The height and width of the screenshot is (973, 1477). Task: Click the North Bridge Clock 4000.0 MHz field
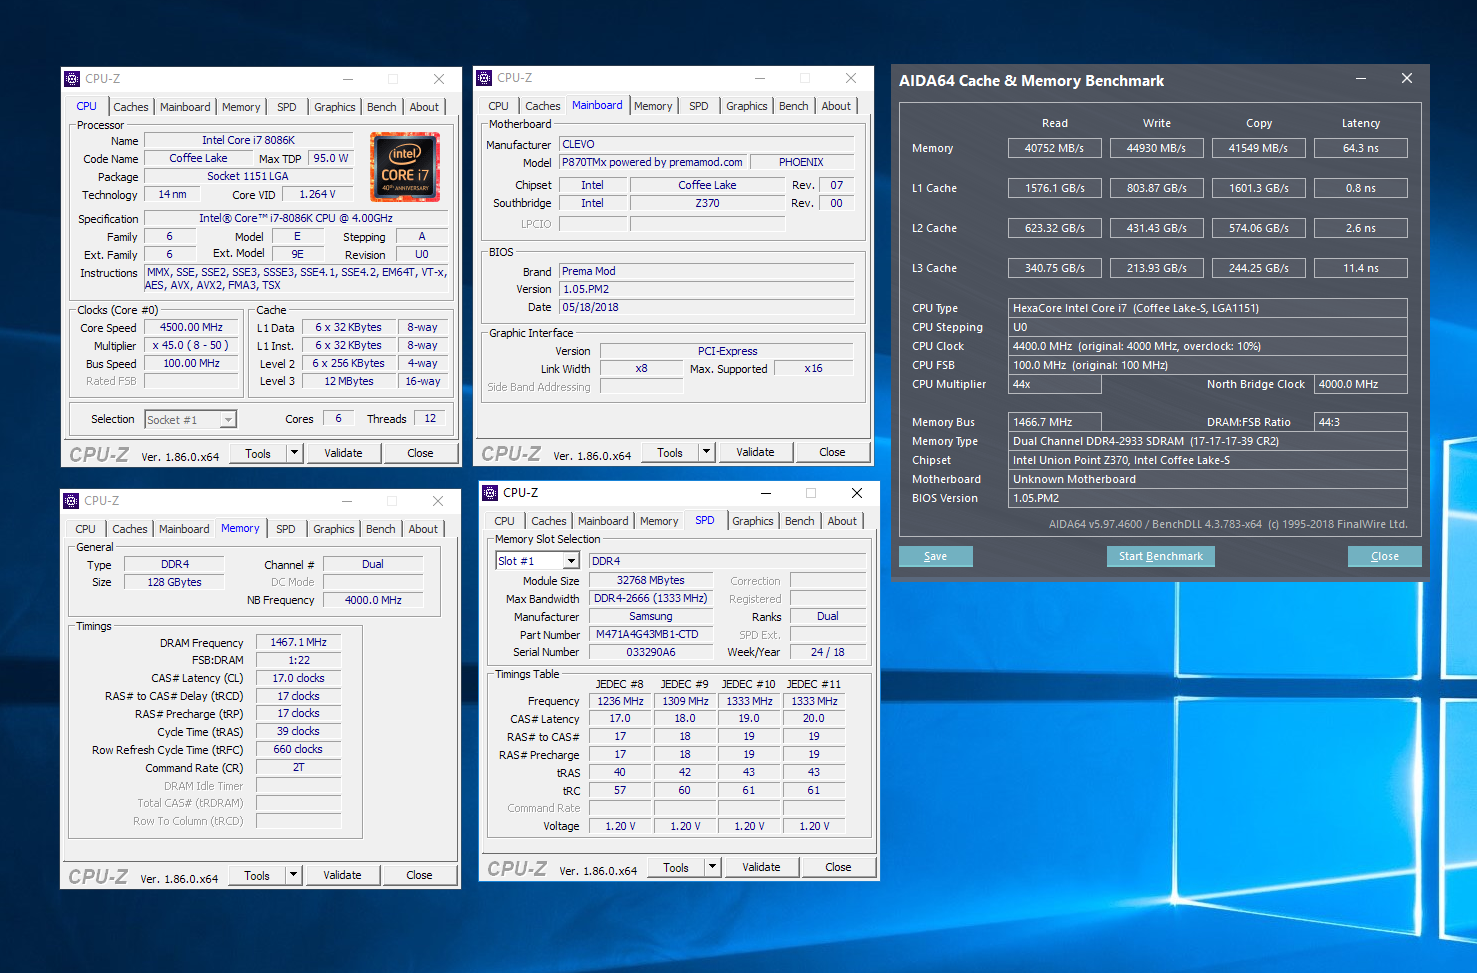pyautogui.click(x=1361, y=384)
